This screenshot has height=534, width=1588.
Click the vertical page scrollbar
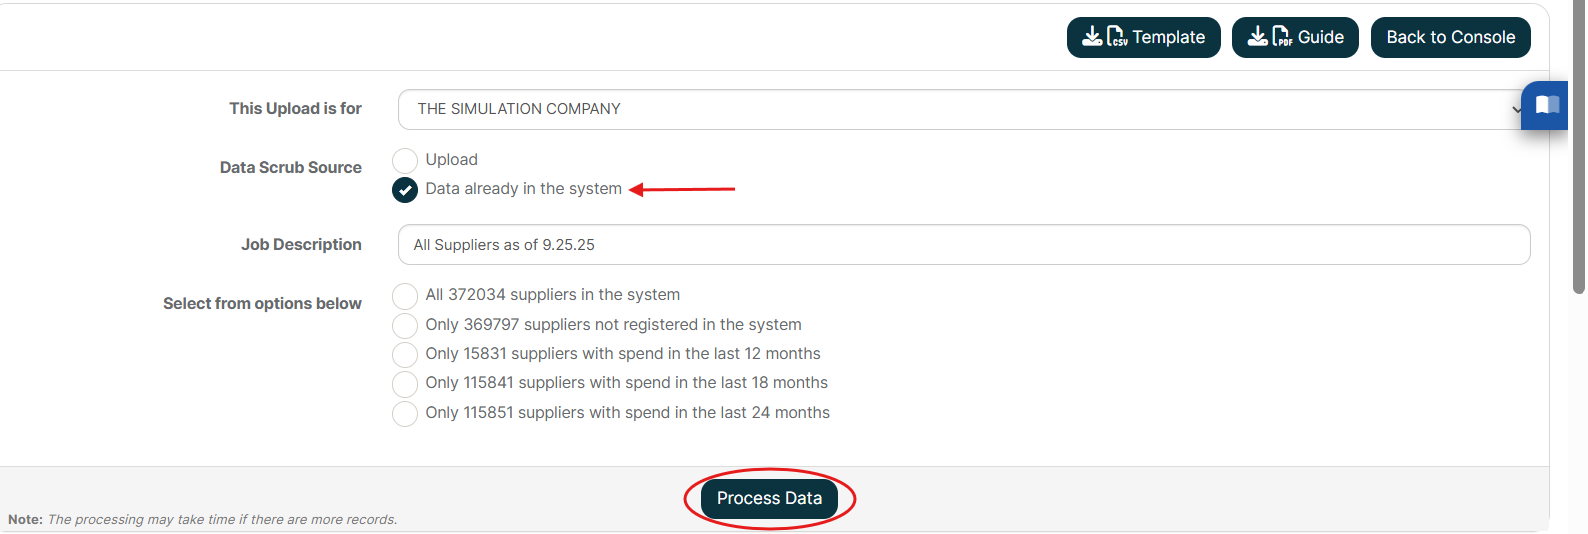[1579, 150]
